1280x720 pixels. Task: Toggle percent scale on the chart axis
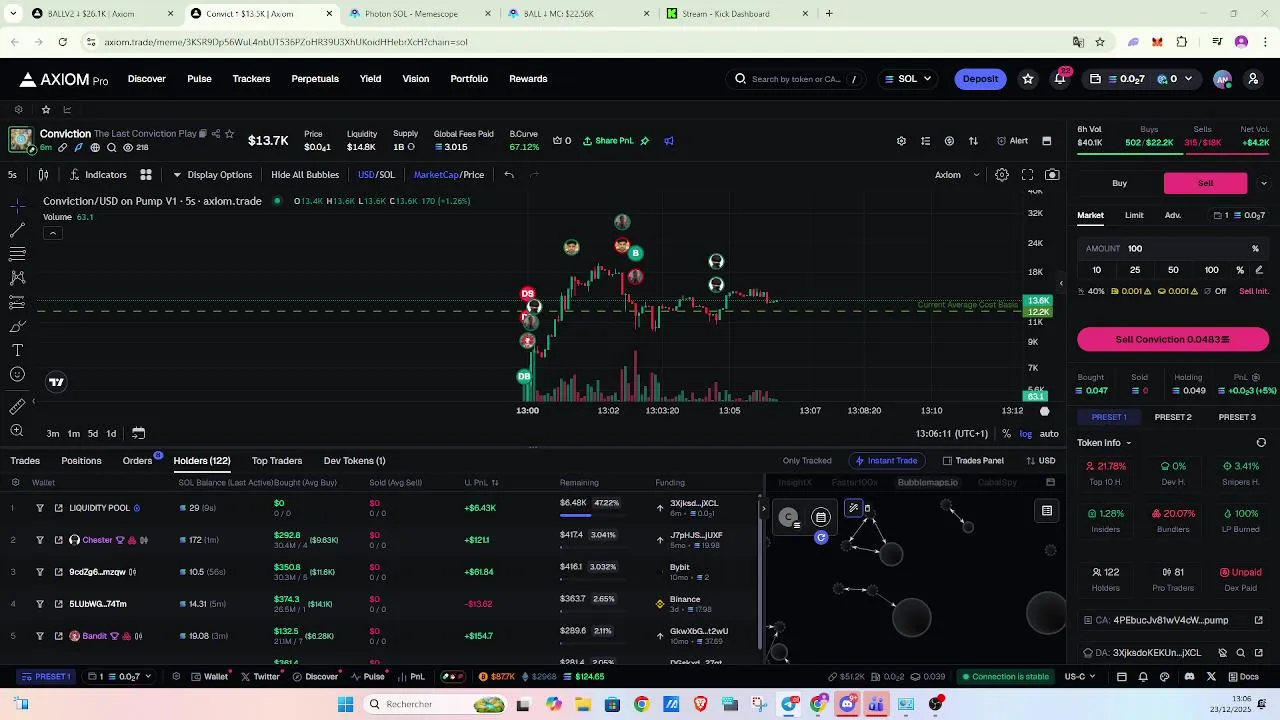[1006, 434]
